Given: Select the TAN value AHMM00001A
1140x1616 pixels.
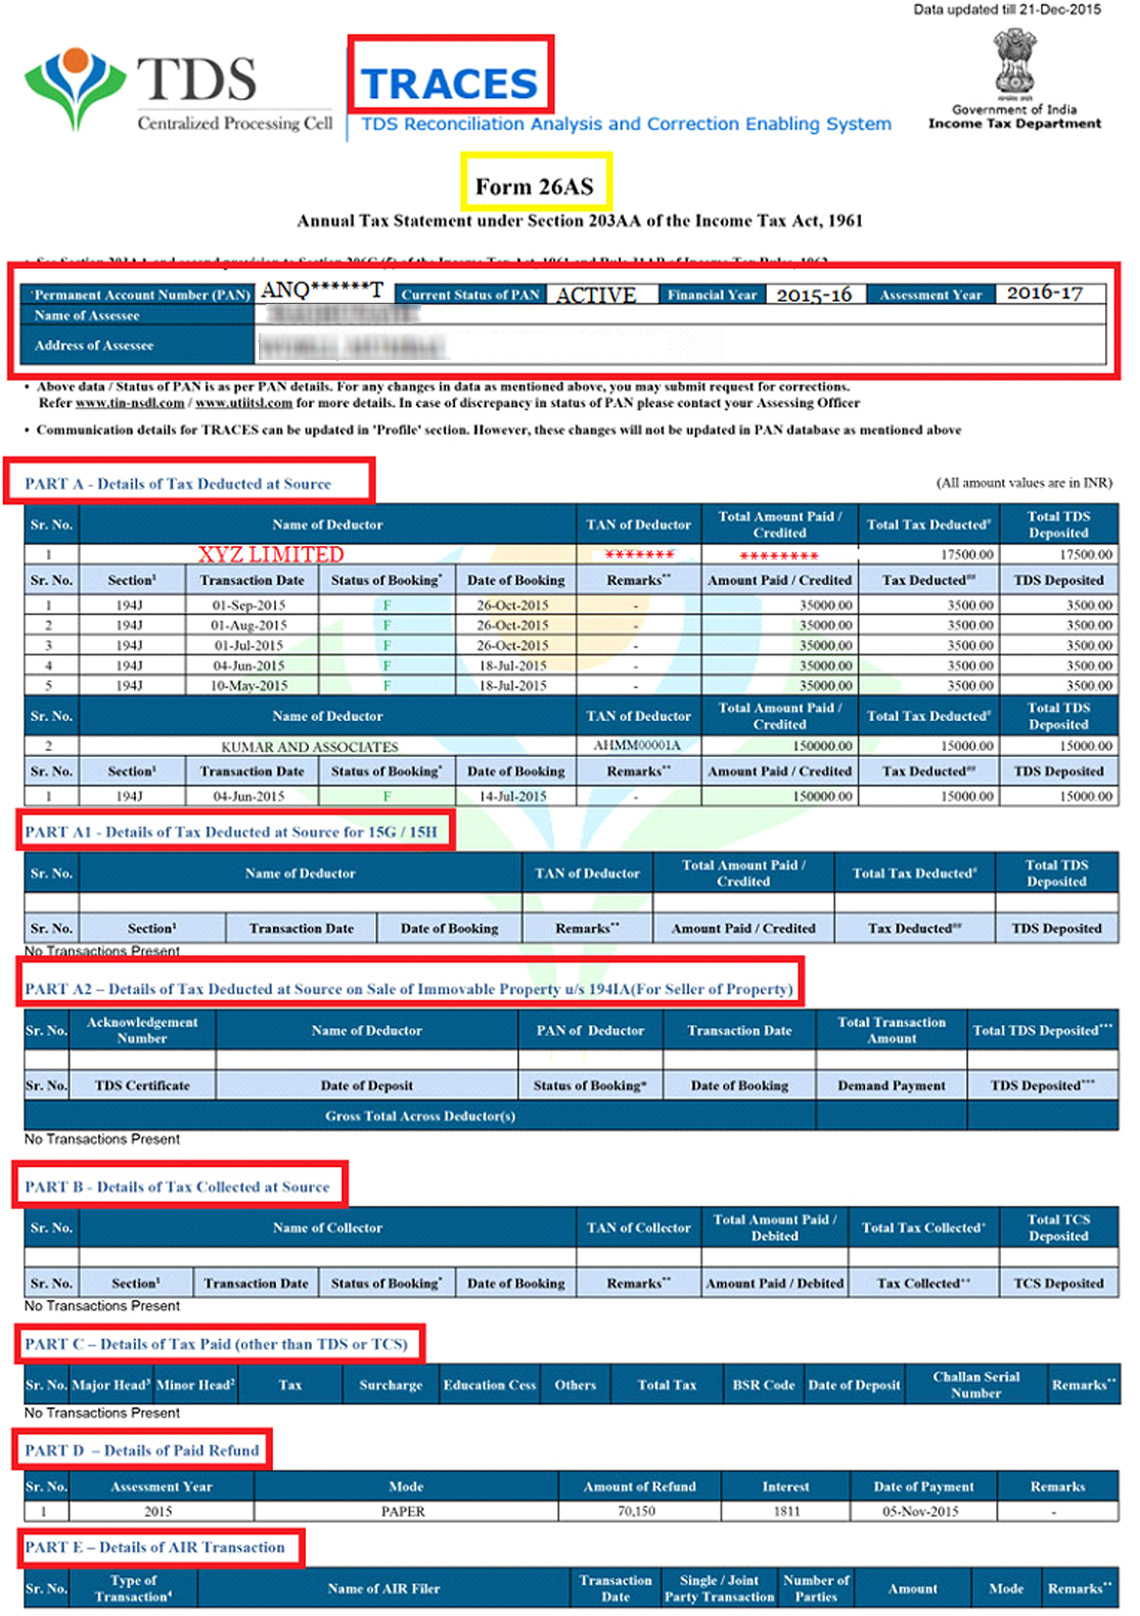Looking at the screenshot, I should click(637, 746).
